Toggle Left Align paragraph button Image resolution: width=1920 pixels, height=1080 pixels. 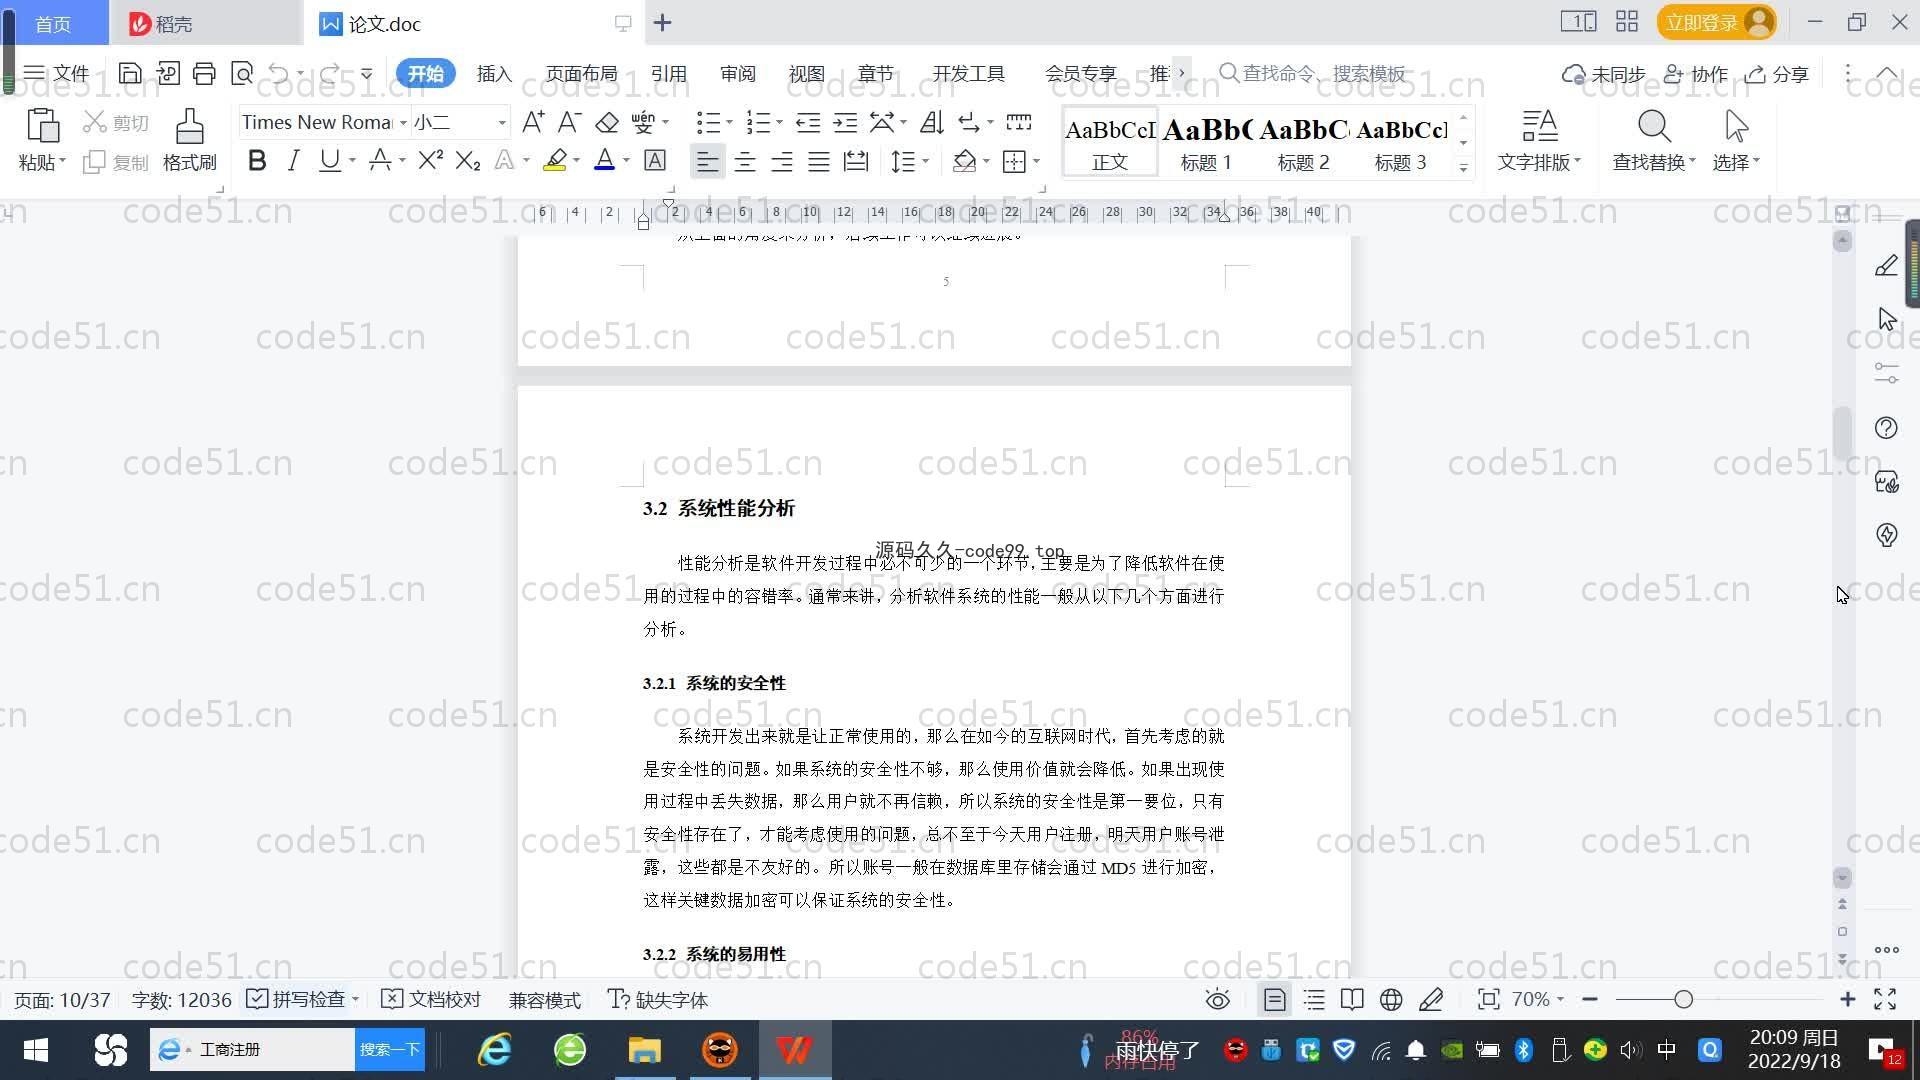tap(707, 161)
